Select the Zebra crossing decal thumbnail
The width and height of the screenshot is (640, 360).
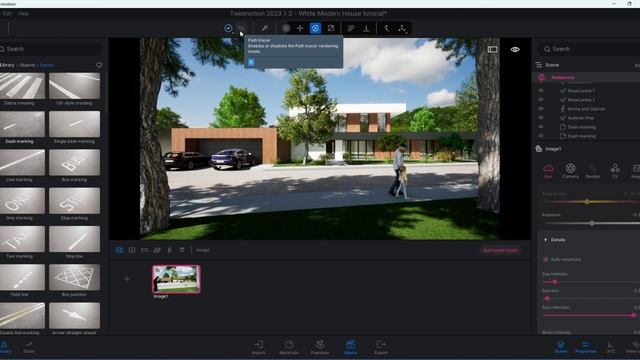(22, 86)
